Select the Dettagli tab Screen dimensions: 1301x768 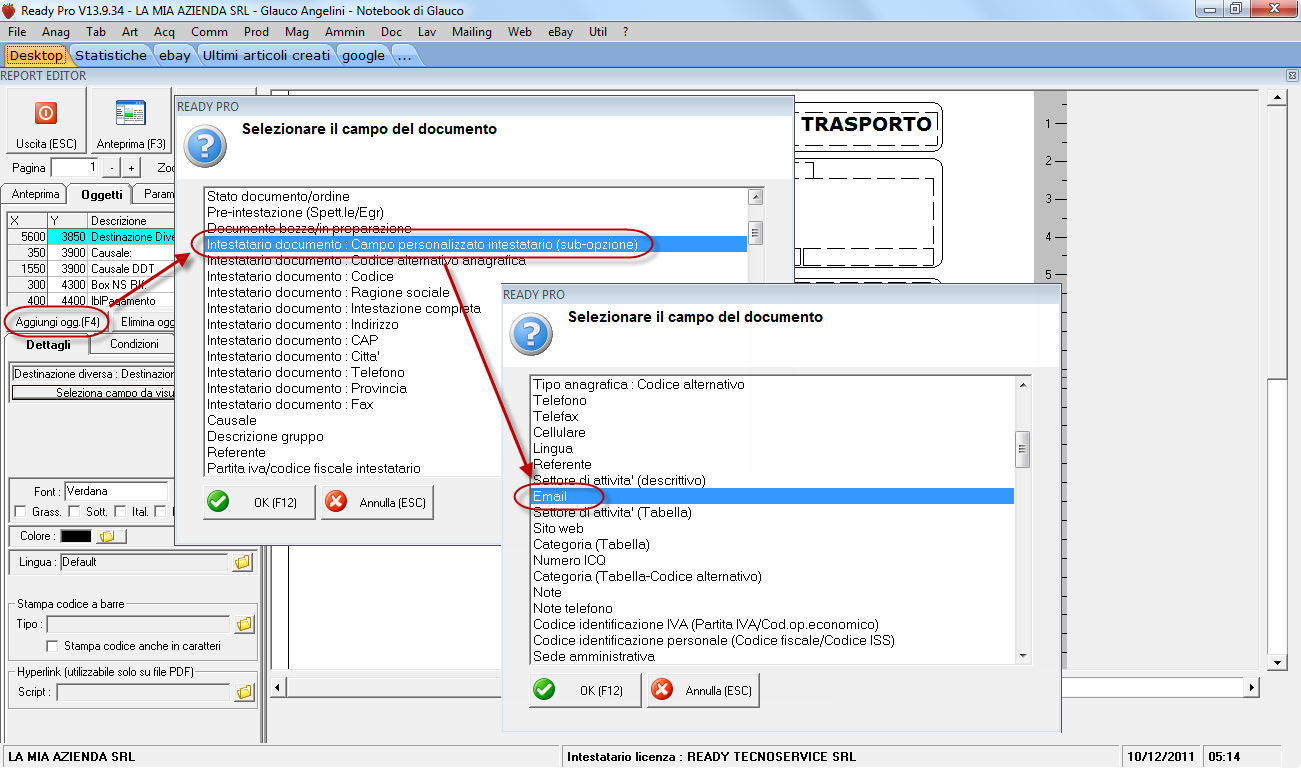49,344
